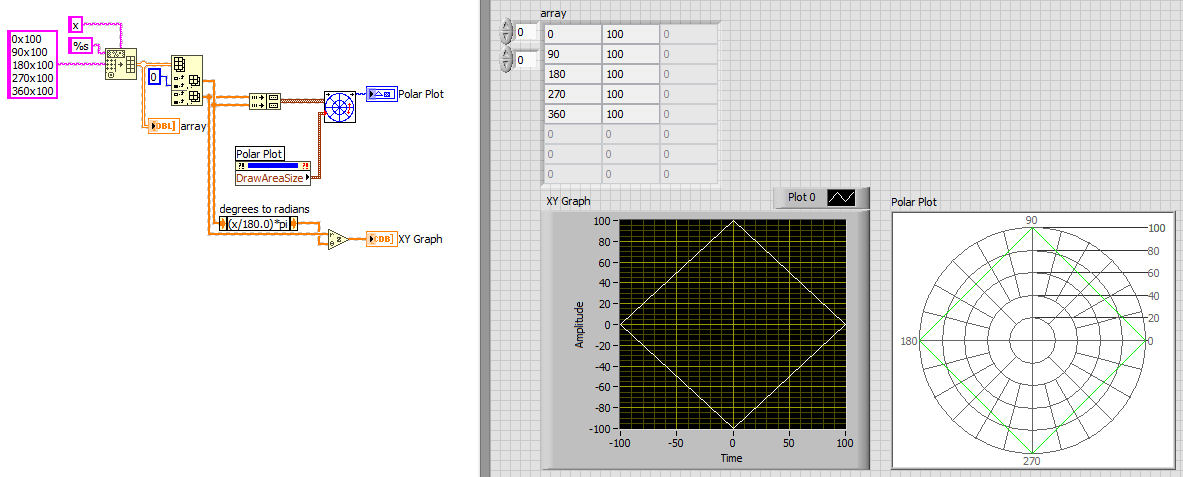This screenshot has width=1183, height=477.
Task: Click the array label beside the DBL terminal
Action: pyautogui.click(x=194, y=127)
